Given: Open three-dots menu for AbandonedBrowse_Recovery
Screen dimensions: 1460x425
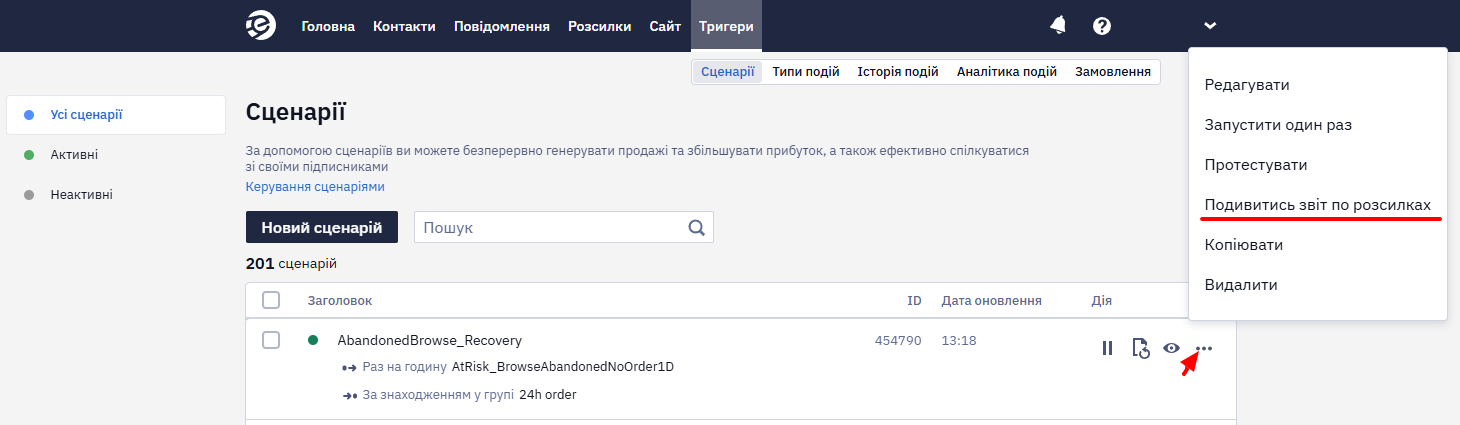Looking at the screenshot, I should point(1204,348).
